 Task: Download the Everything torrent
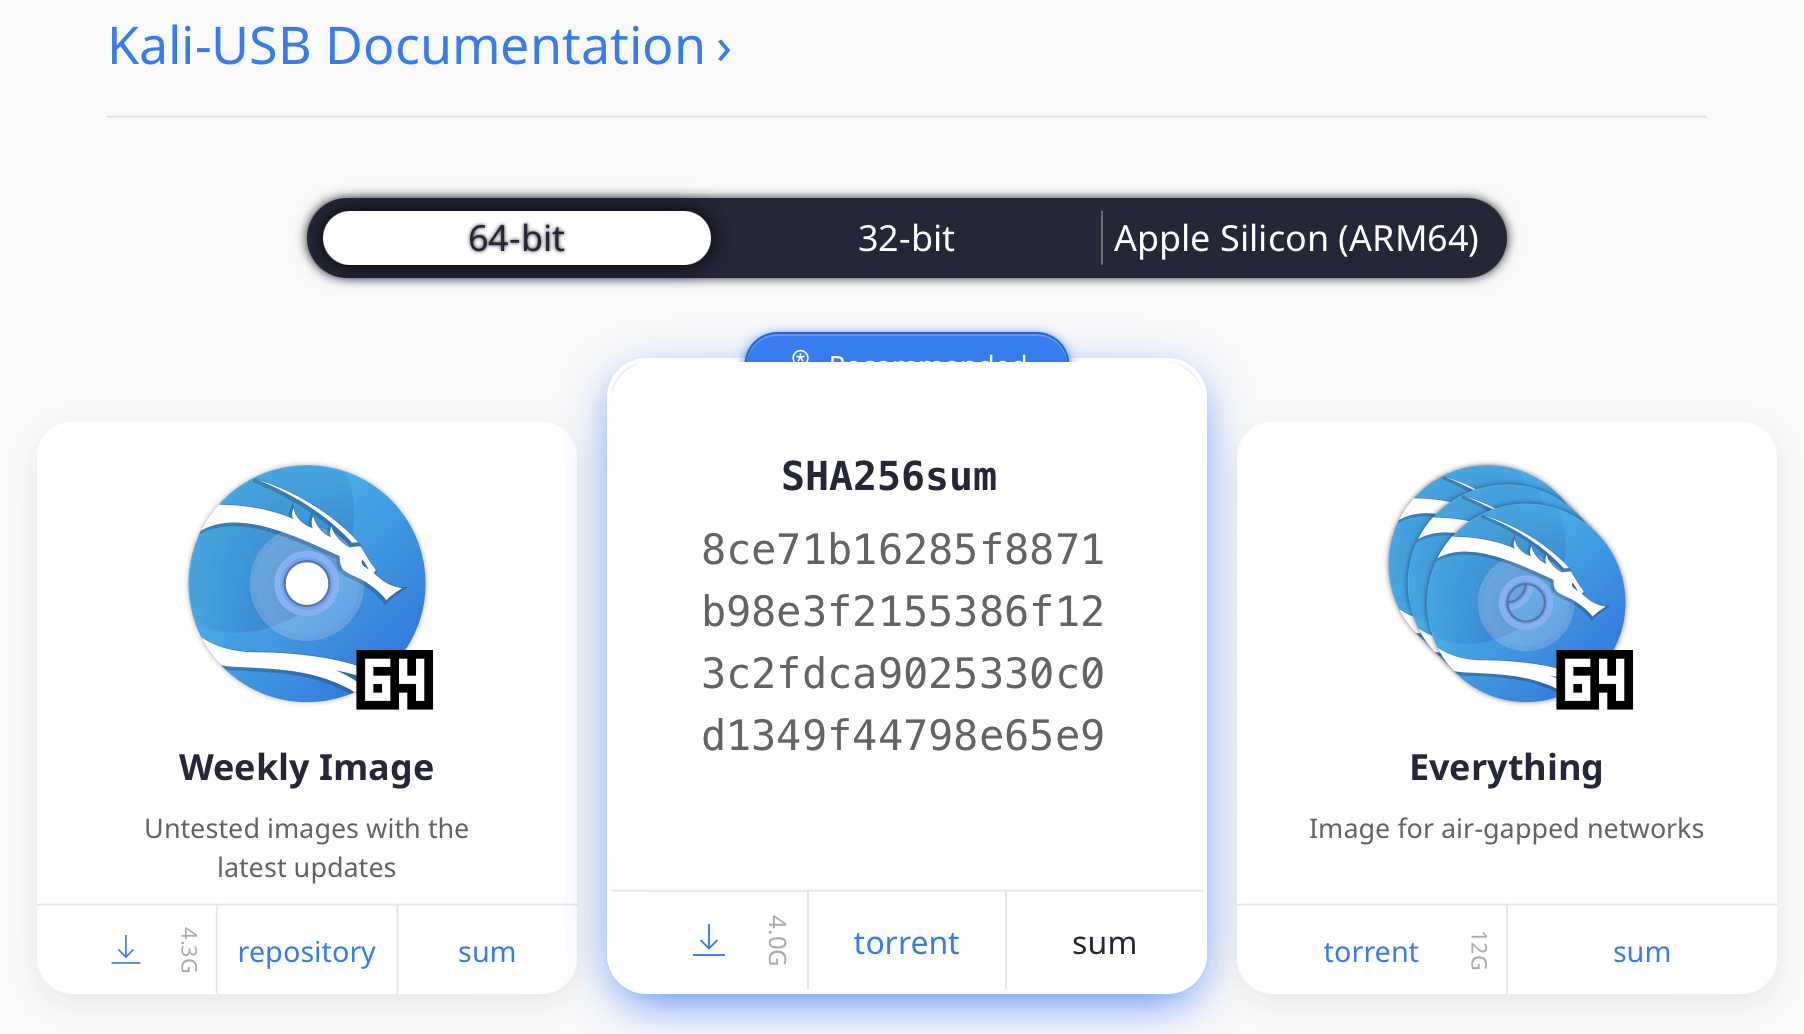point(1371,952)
